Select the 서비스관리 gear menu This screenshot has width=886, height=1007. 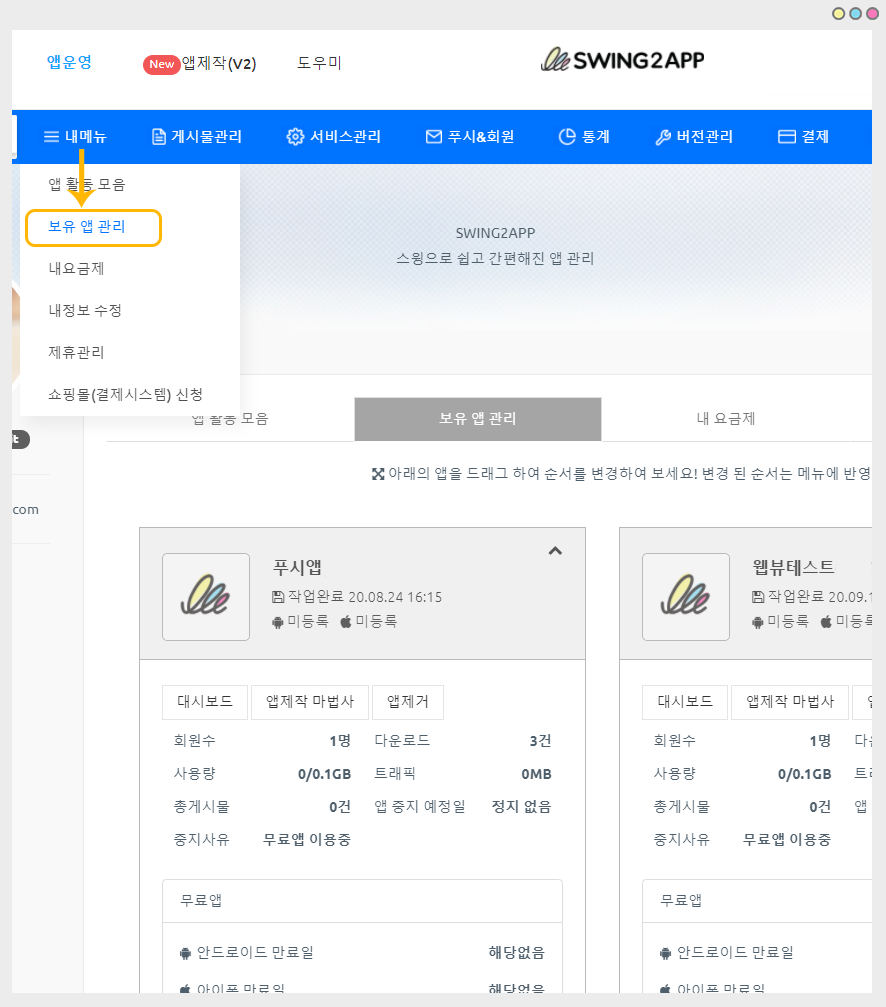coord(333,137)
